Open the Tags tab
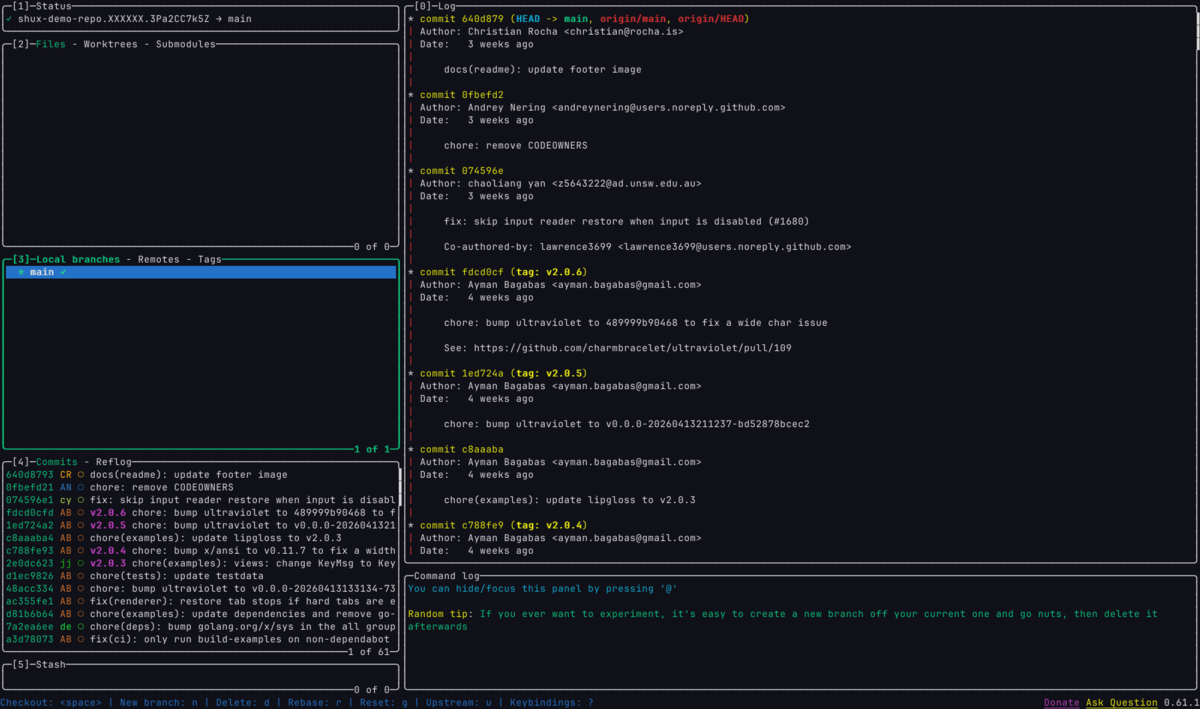The width and height of the screenshot is (1200, 709). click(210, 259)
